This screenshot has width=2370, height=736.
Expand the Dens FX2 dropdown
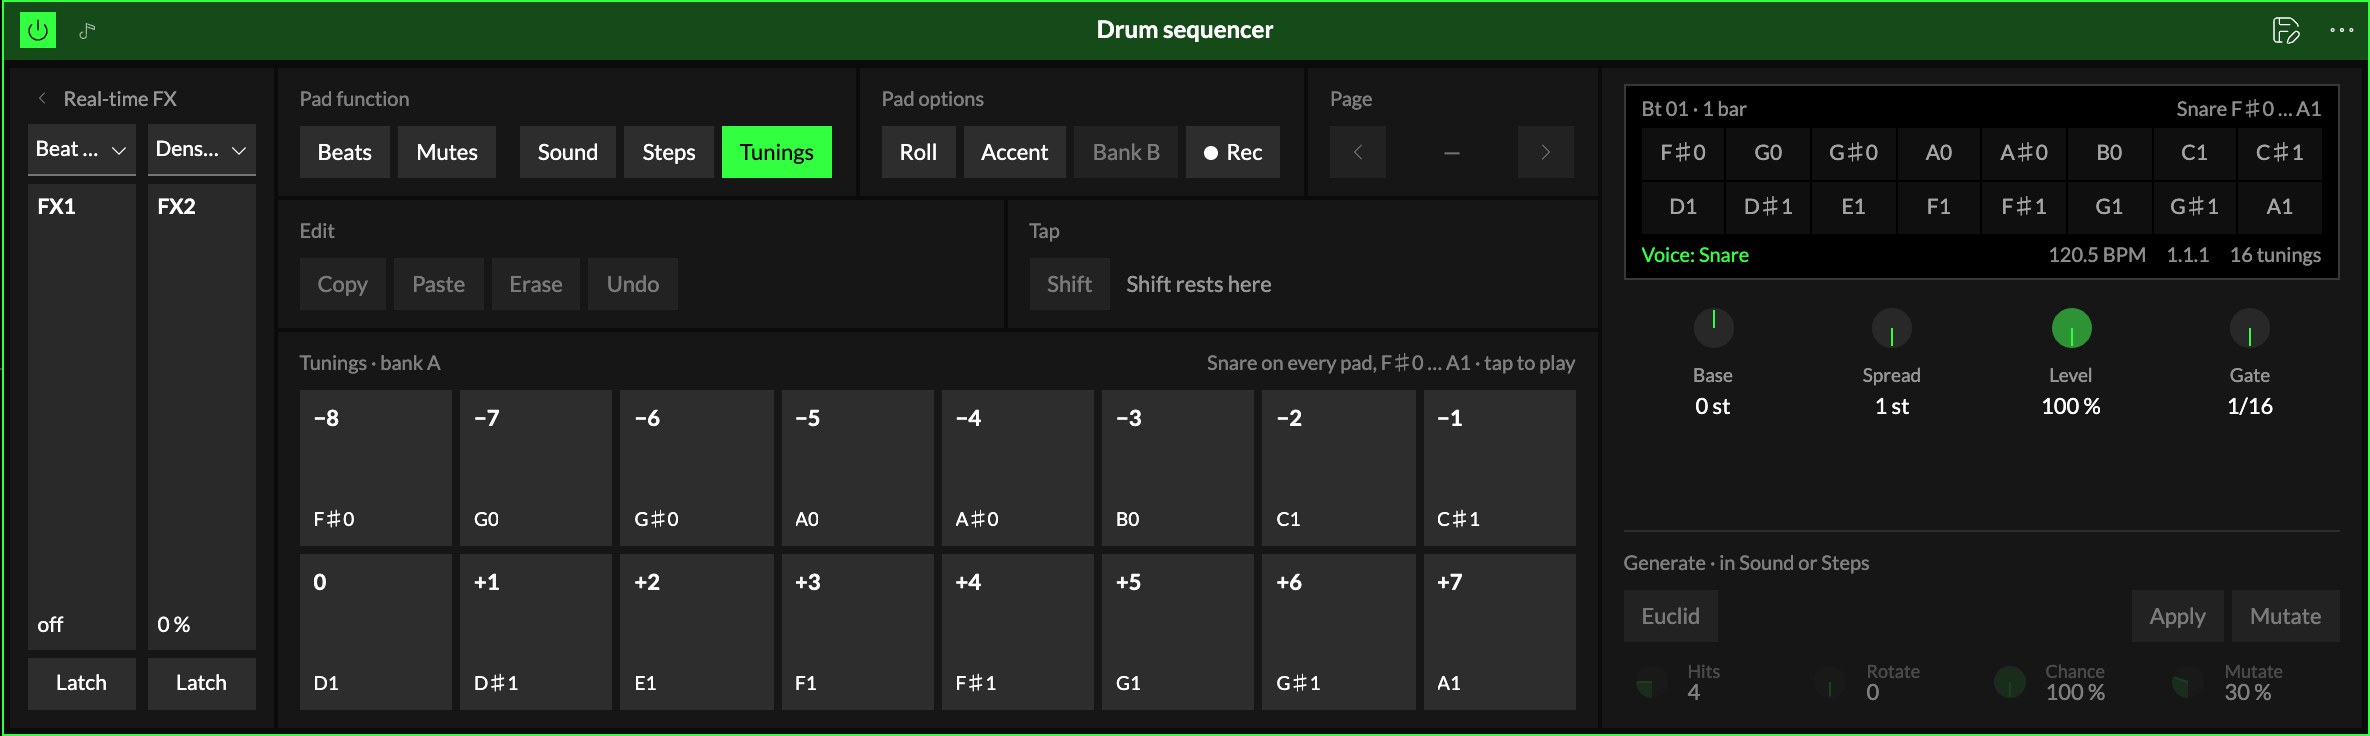coord(202,150)
